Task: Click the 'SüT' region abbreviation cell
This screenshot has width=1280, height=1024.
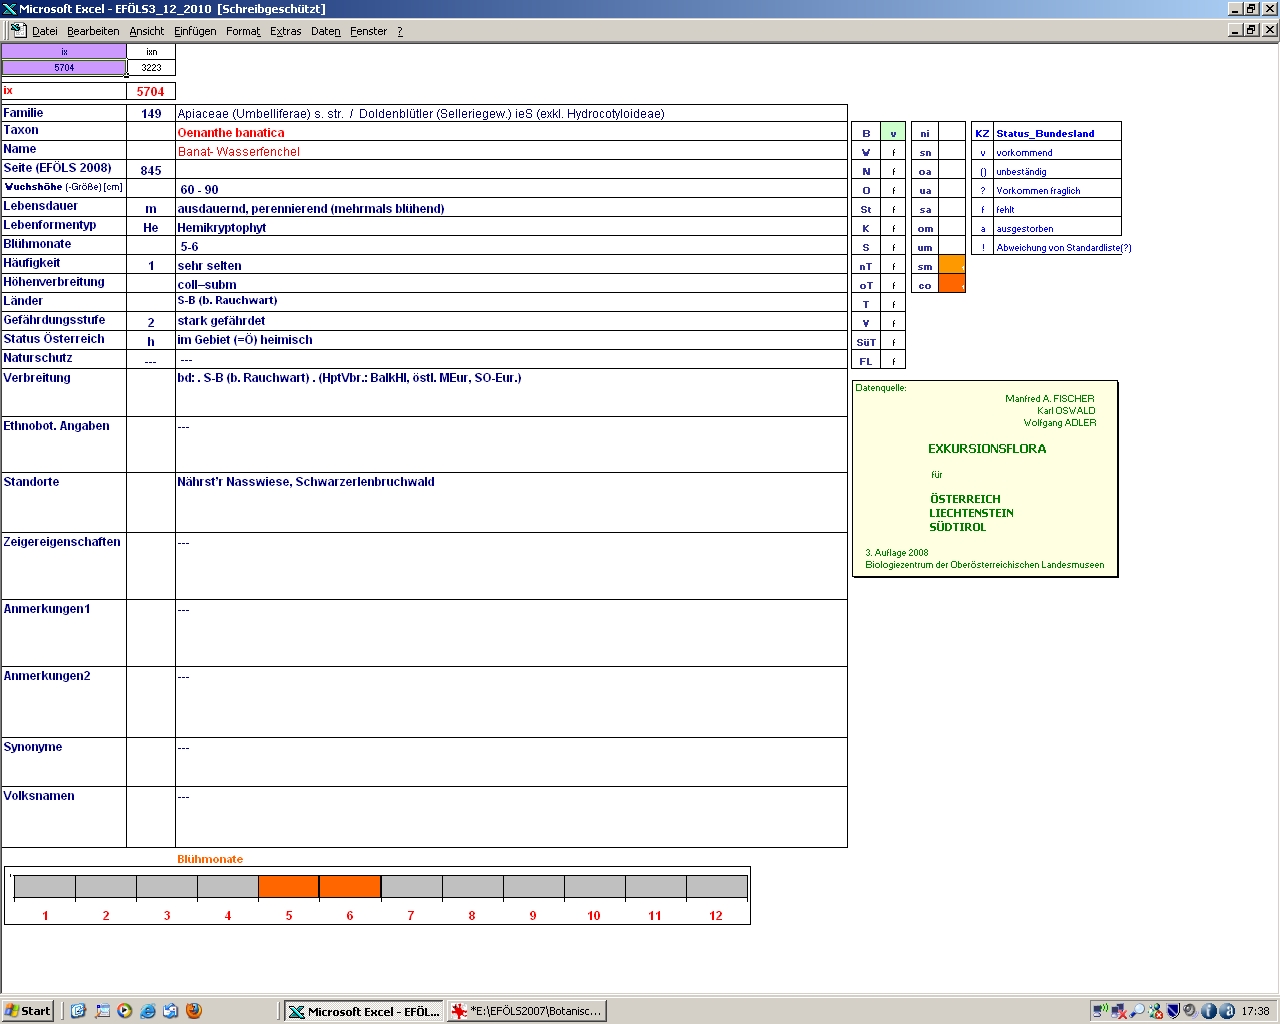Action: pos(866,342)
